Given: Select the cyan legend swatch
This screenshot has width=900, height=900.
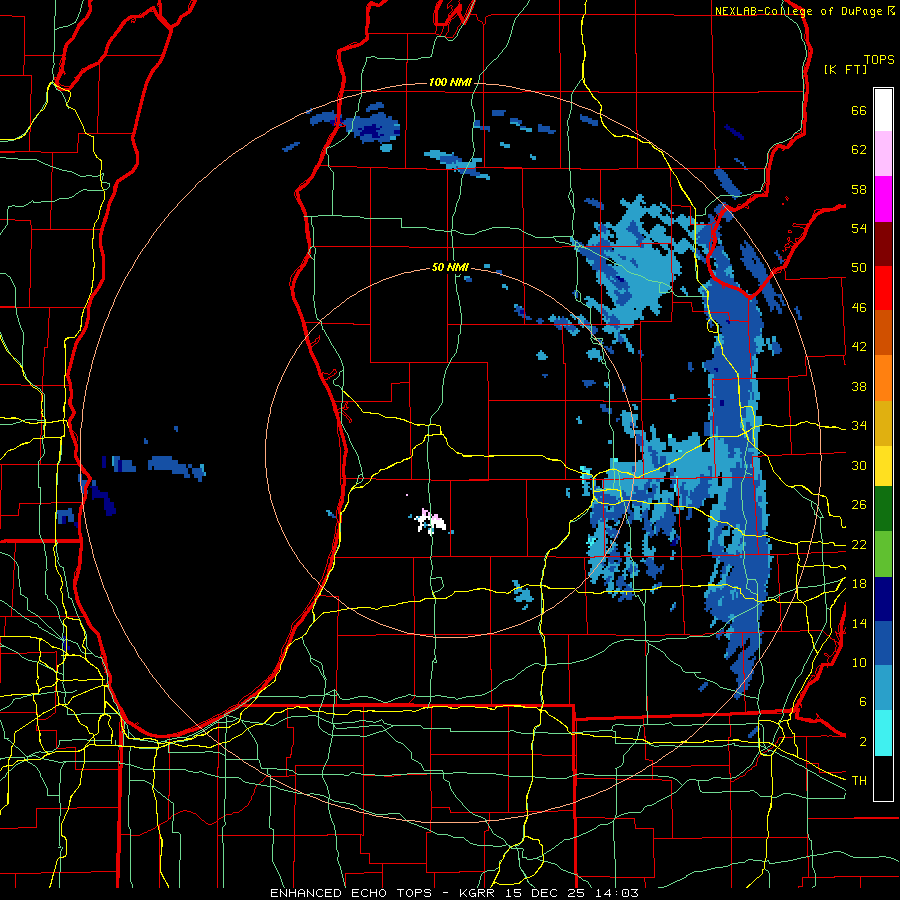Looking at the screenshot, I should coord(883,733).
